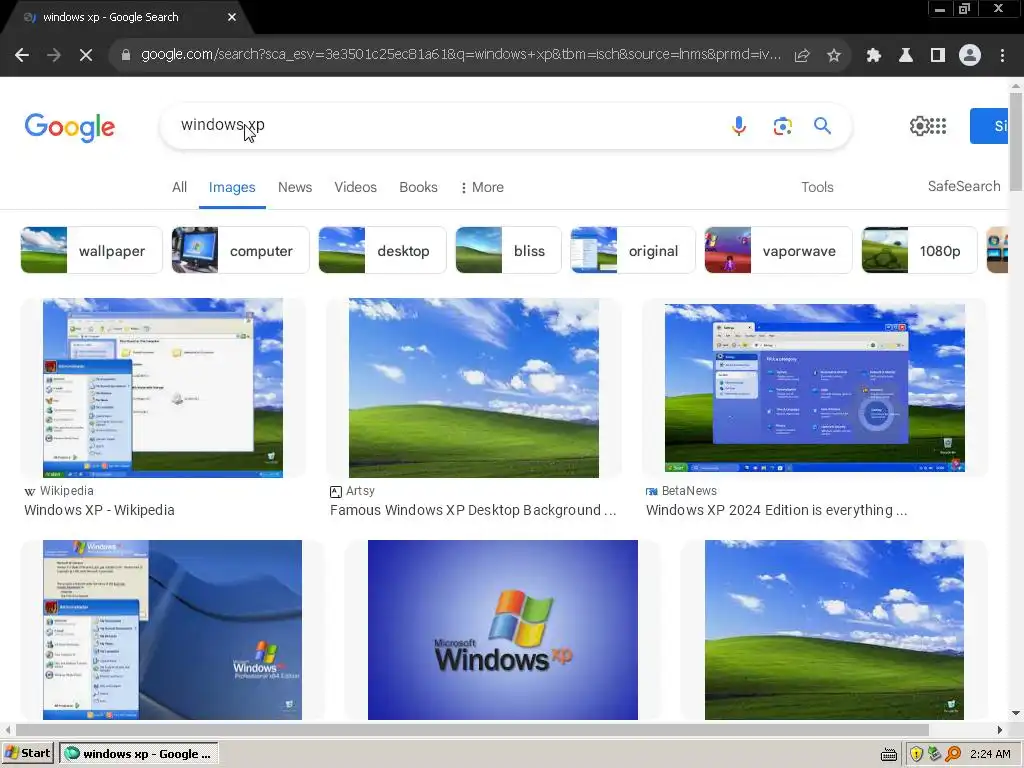Filter by the computer chip

pos(240,250)
